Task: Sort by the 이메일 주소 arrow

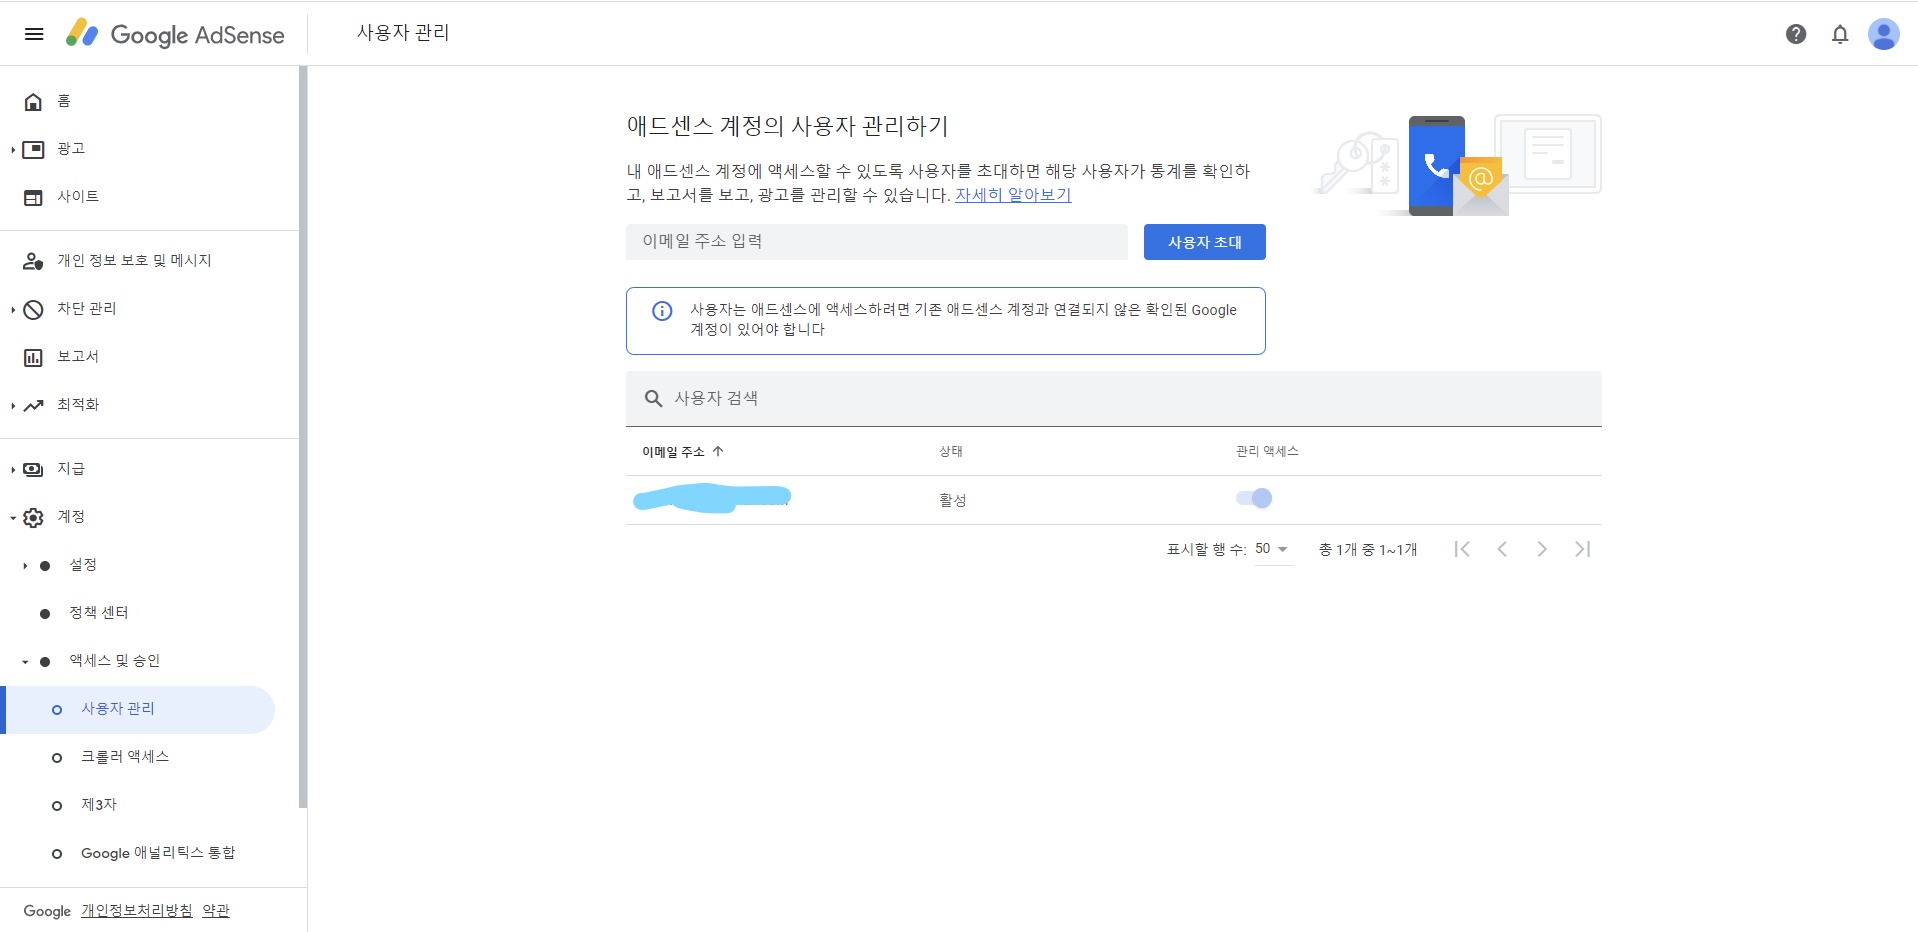Action: [x=718, y=451]
